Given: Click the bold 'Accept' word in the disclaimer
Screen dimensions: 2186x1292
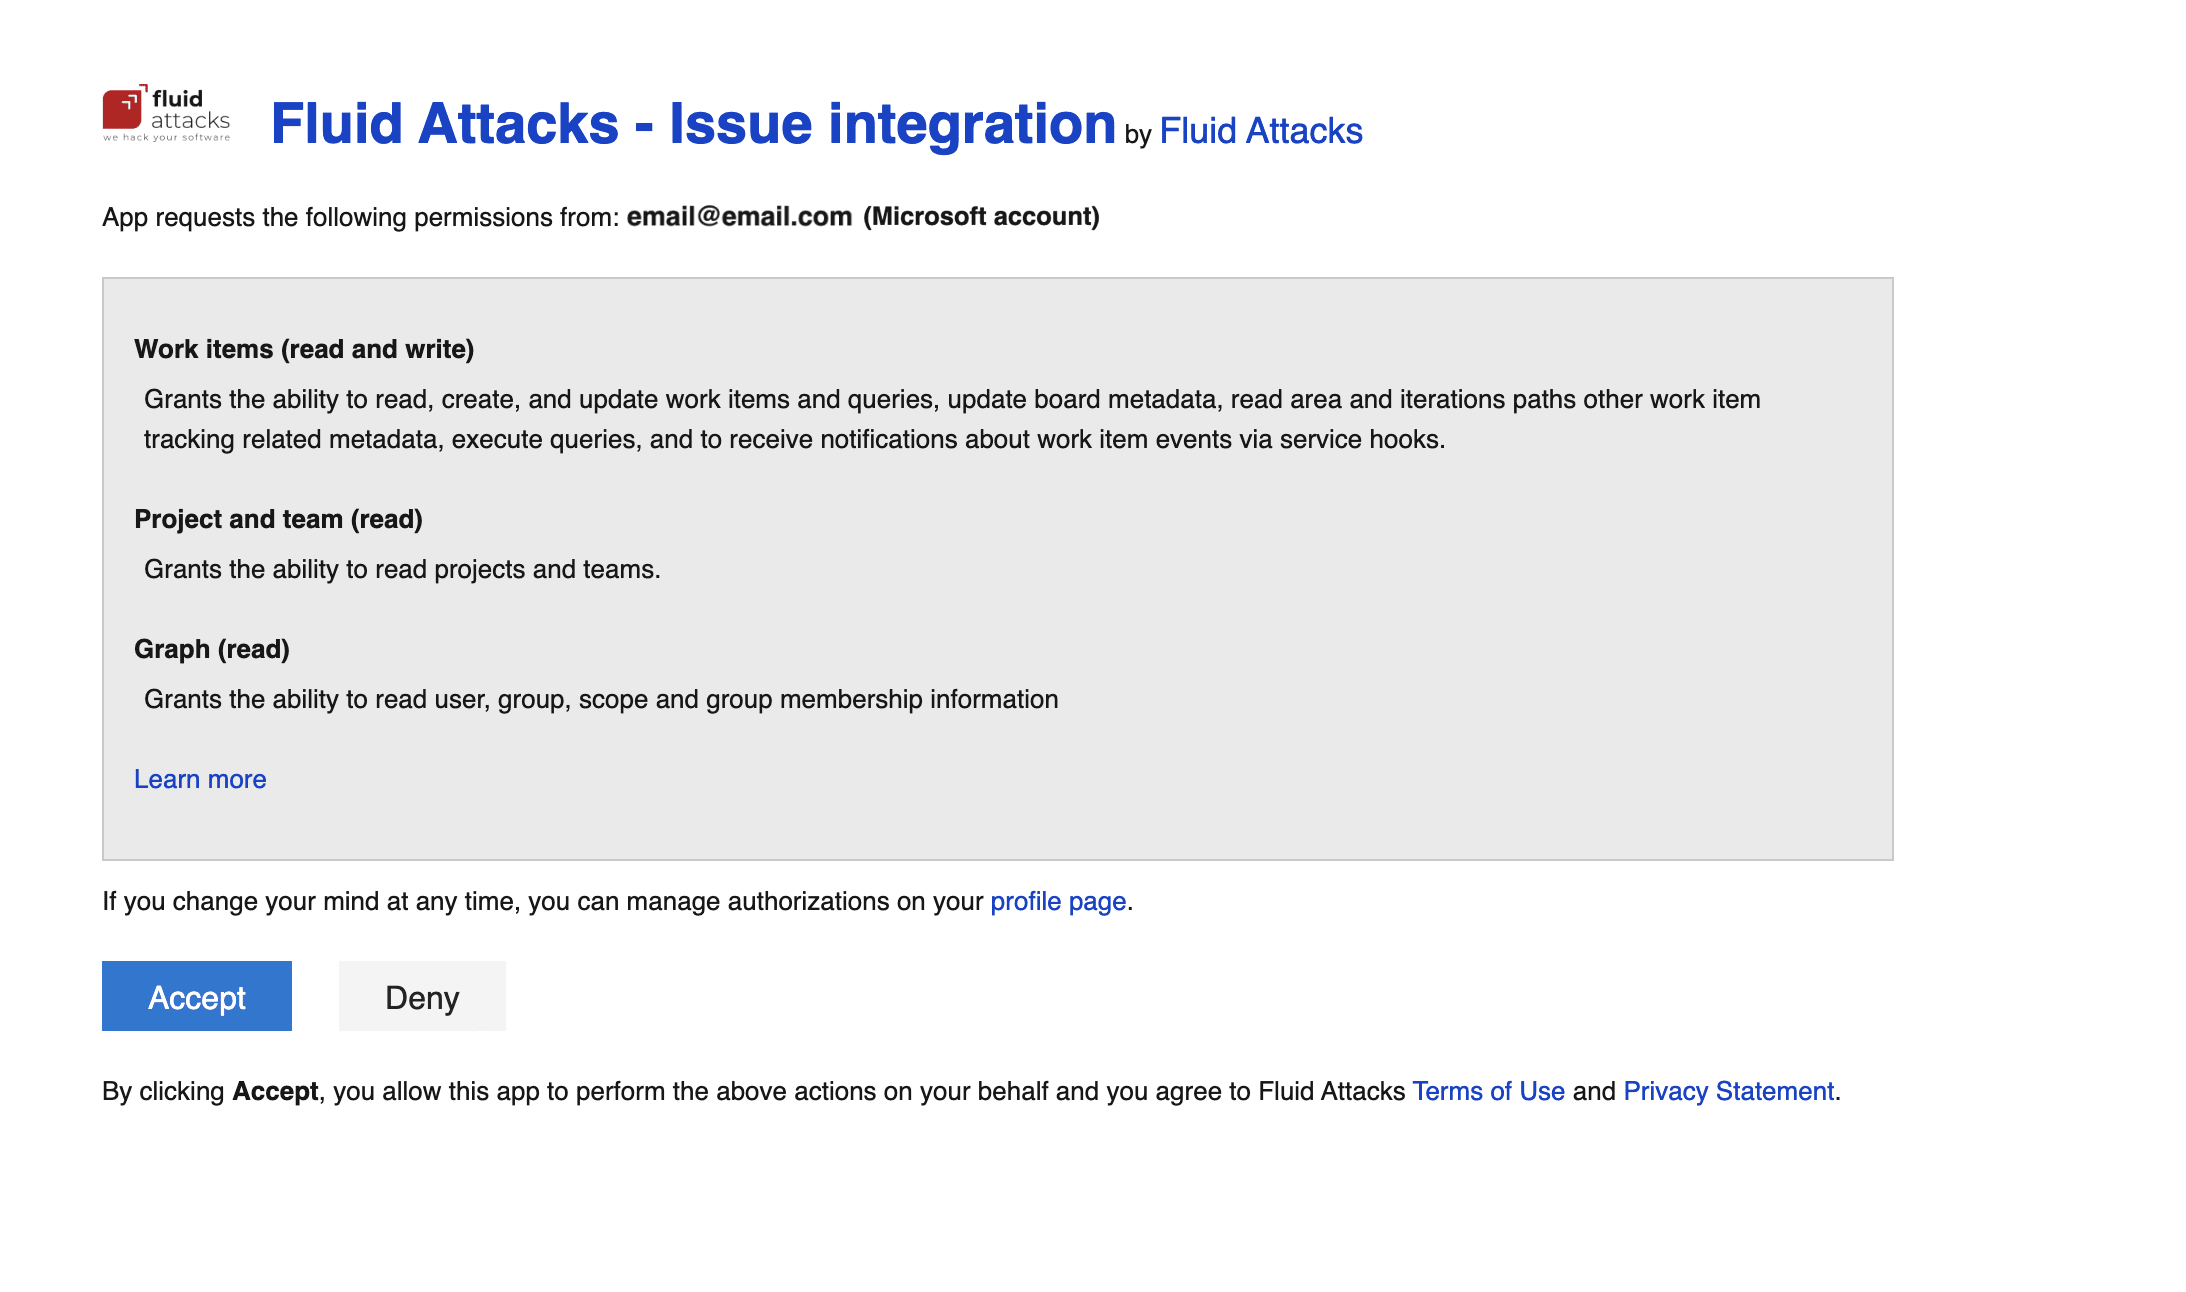Looking at the screenshot, I should click(275, 1091).
